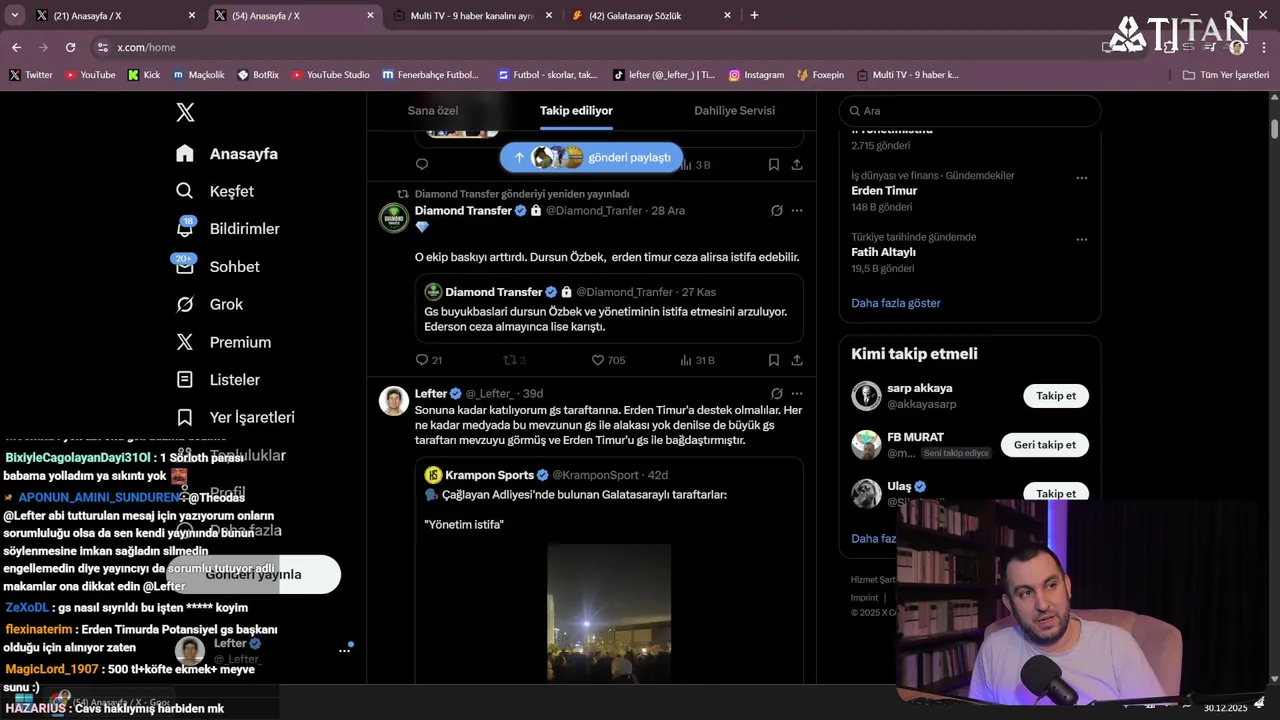
Task: Close the (54) Anasayfa / X tab
Action: tap(370, 16)
